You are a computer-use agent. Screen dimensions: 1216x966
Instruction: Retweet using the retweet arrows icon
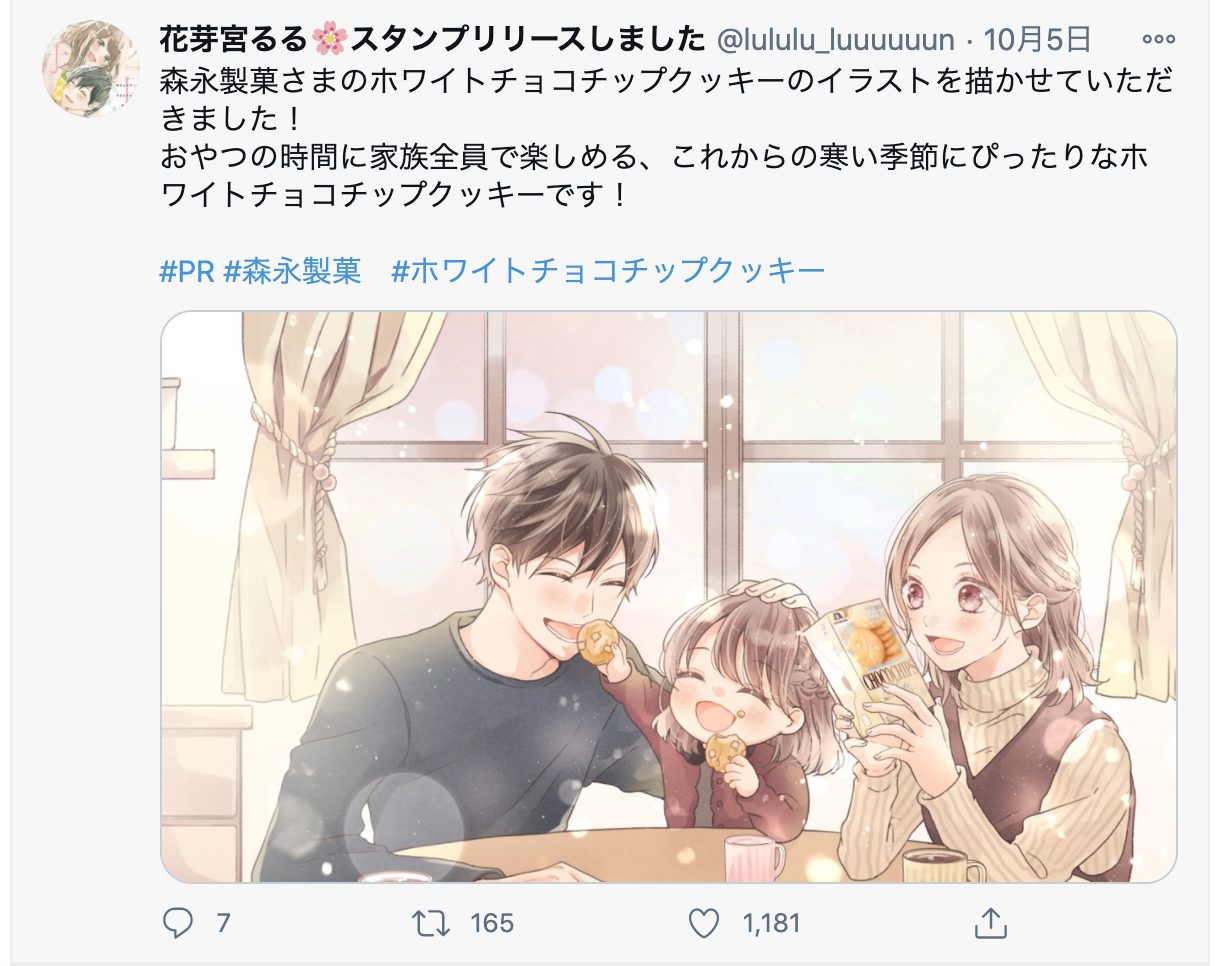pos(431,922)
